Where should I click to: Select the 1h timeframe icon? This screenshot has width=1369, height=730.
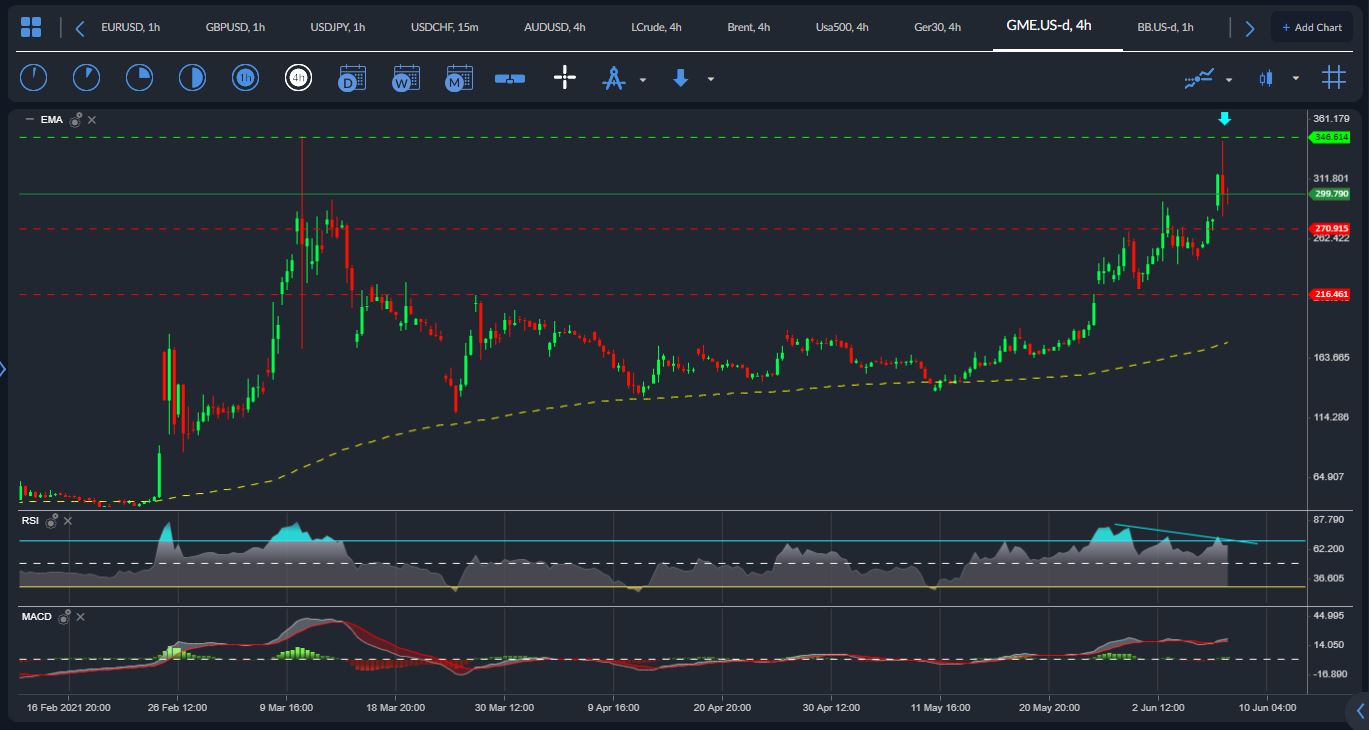pos(245,78)
